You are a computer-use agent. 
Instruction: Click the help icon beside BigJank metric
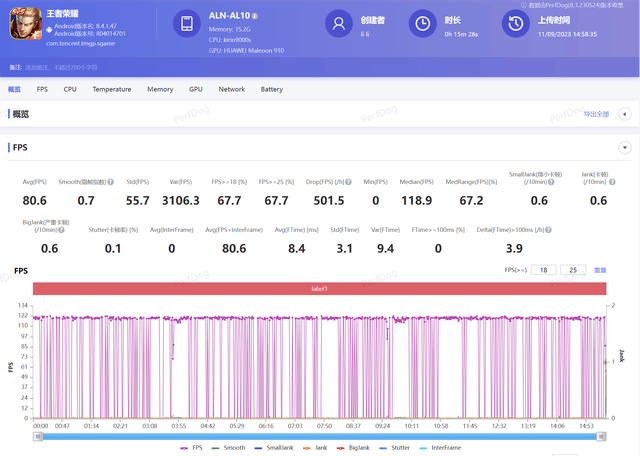[x=61, y=230]
